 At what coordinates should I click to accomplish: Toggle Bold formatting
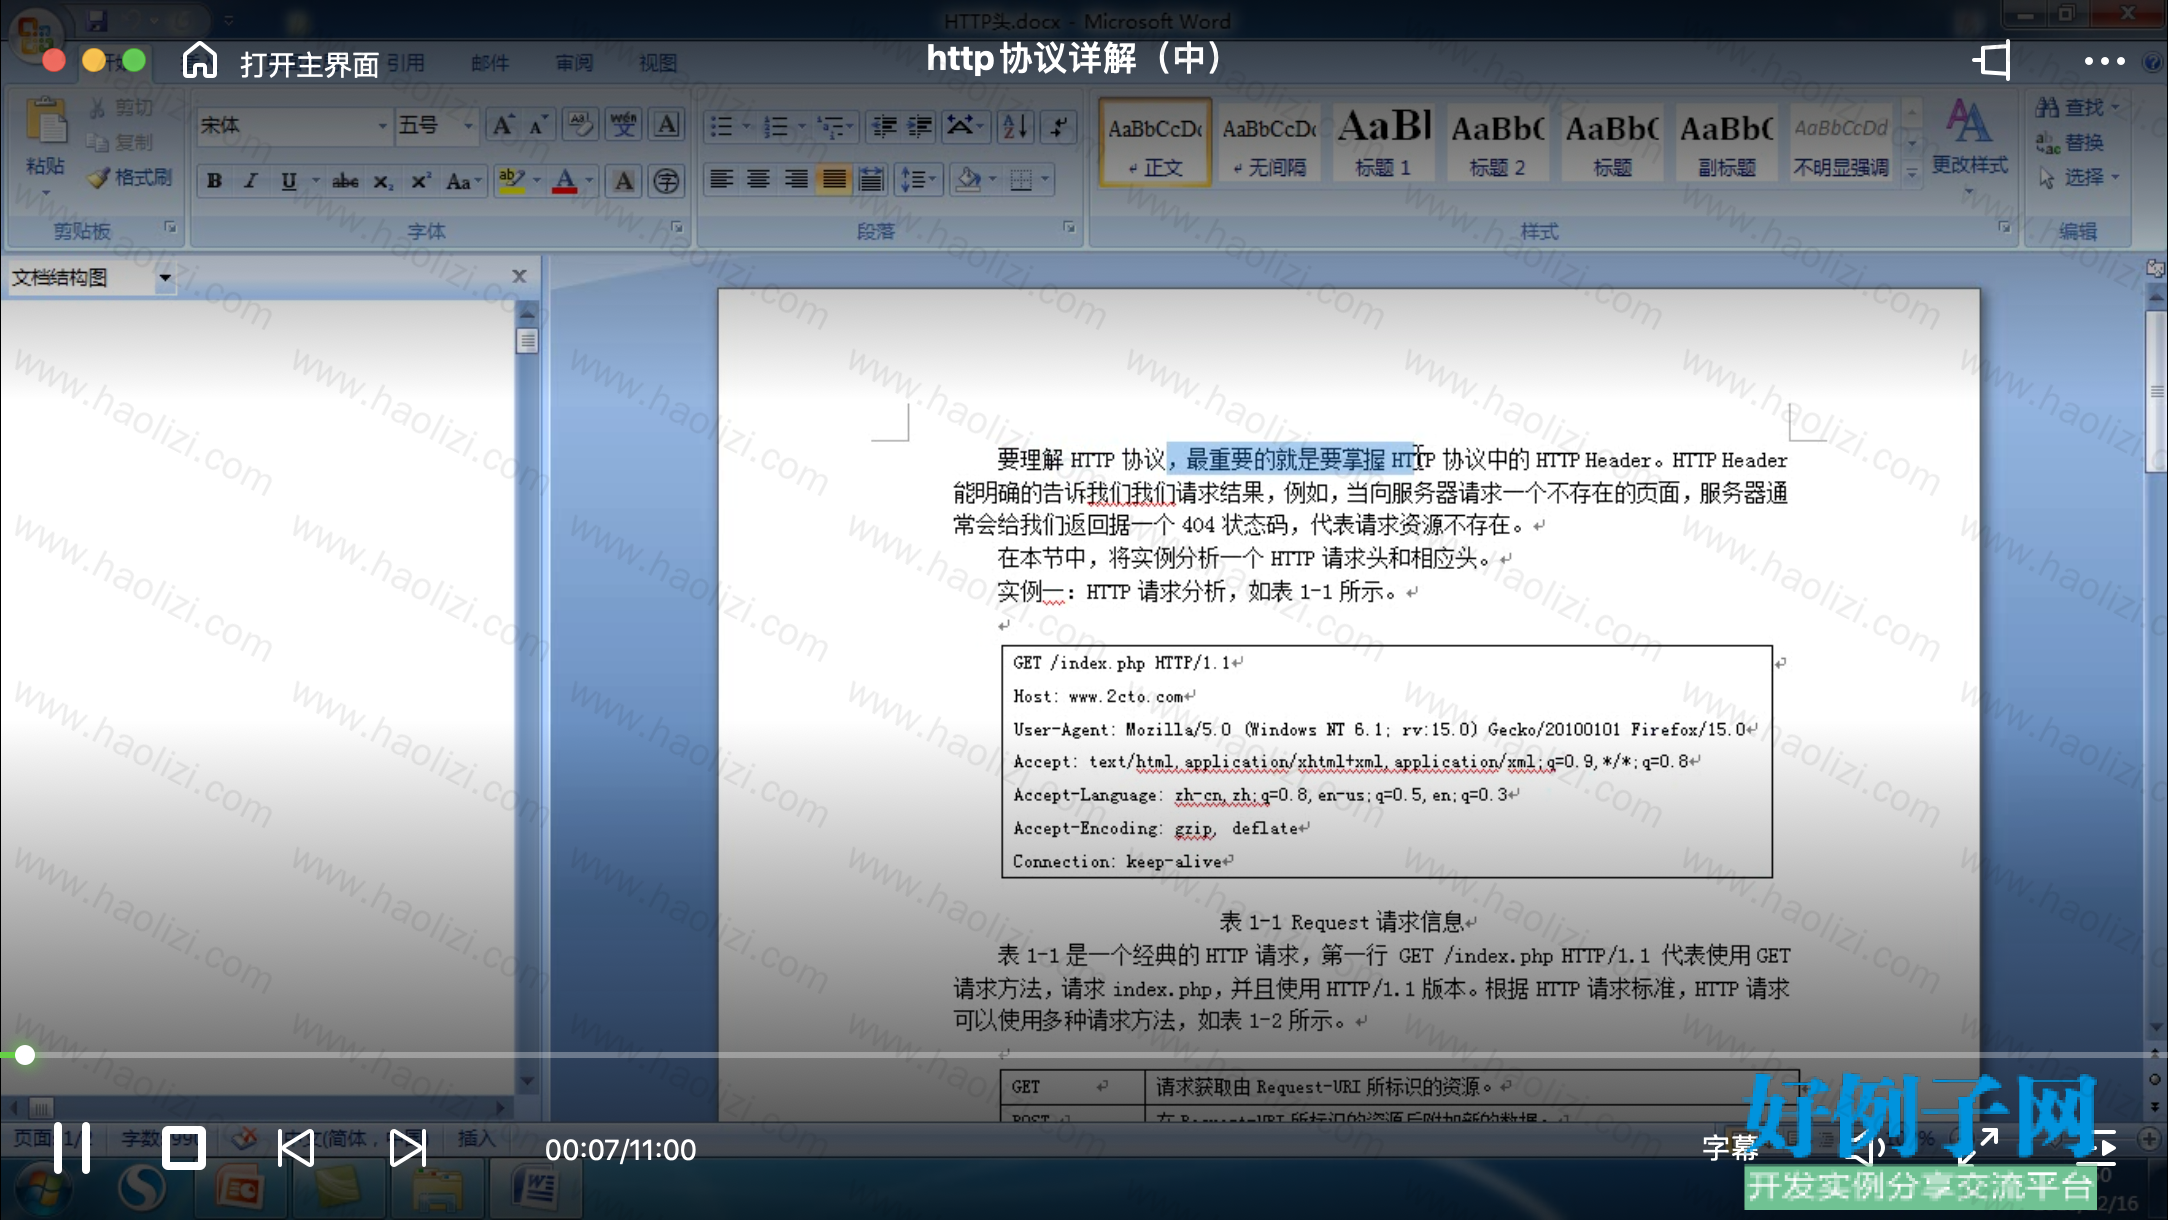(x=214, y=181)
